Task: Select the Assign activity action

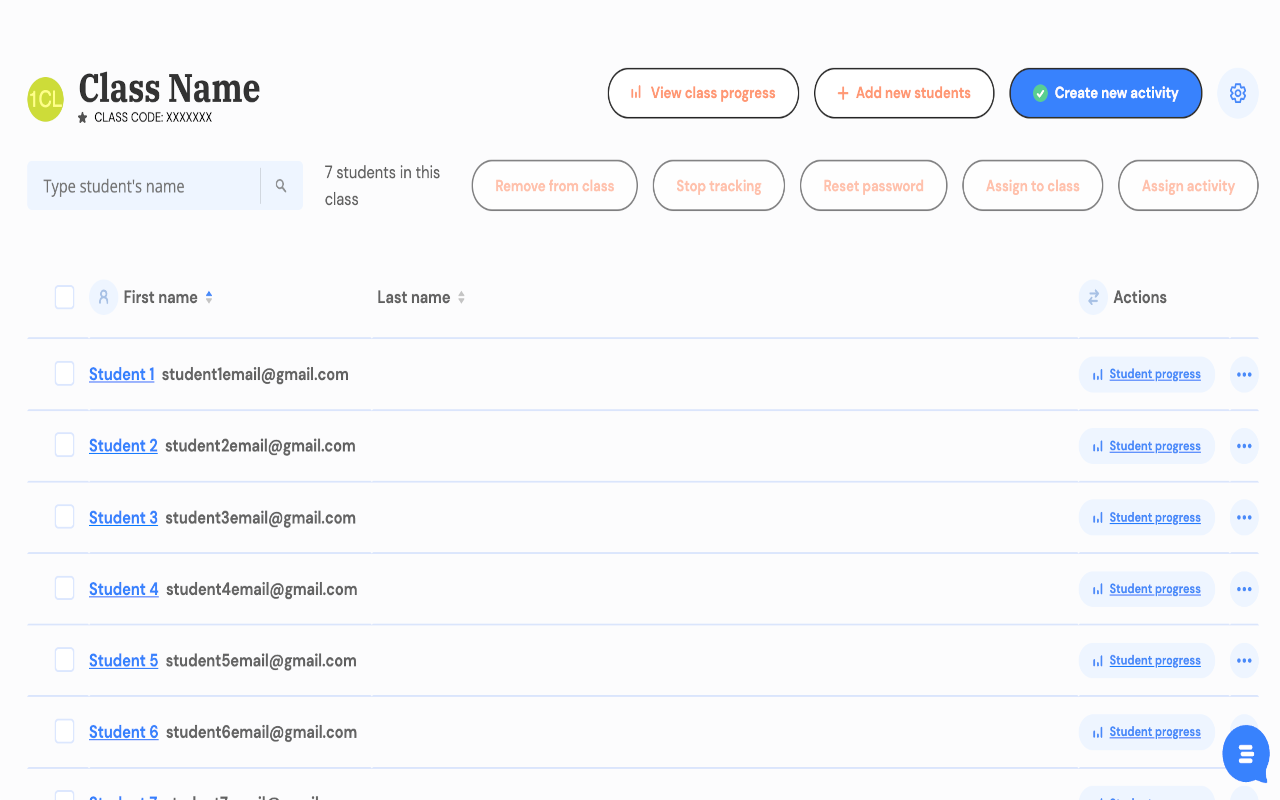Action: point(1188,185)
